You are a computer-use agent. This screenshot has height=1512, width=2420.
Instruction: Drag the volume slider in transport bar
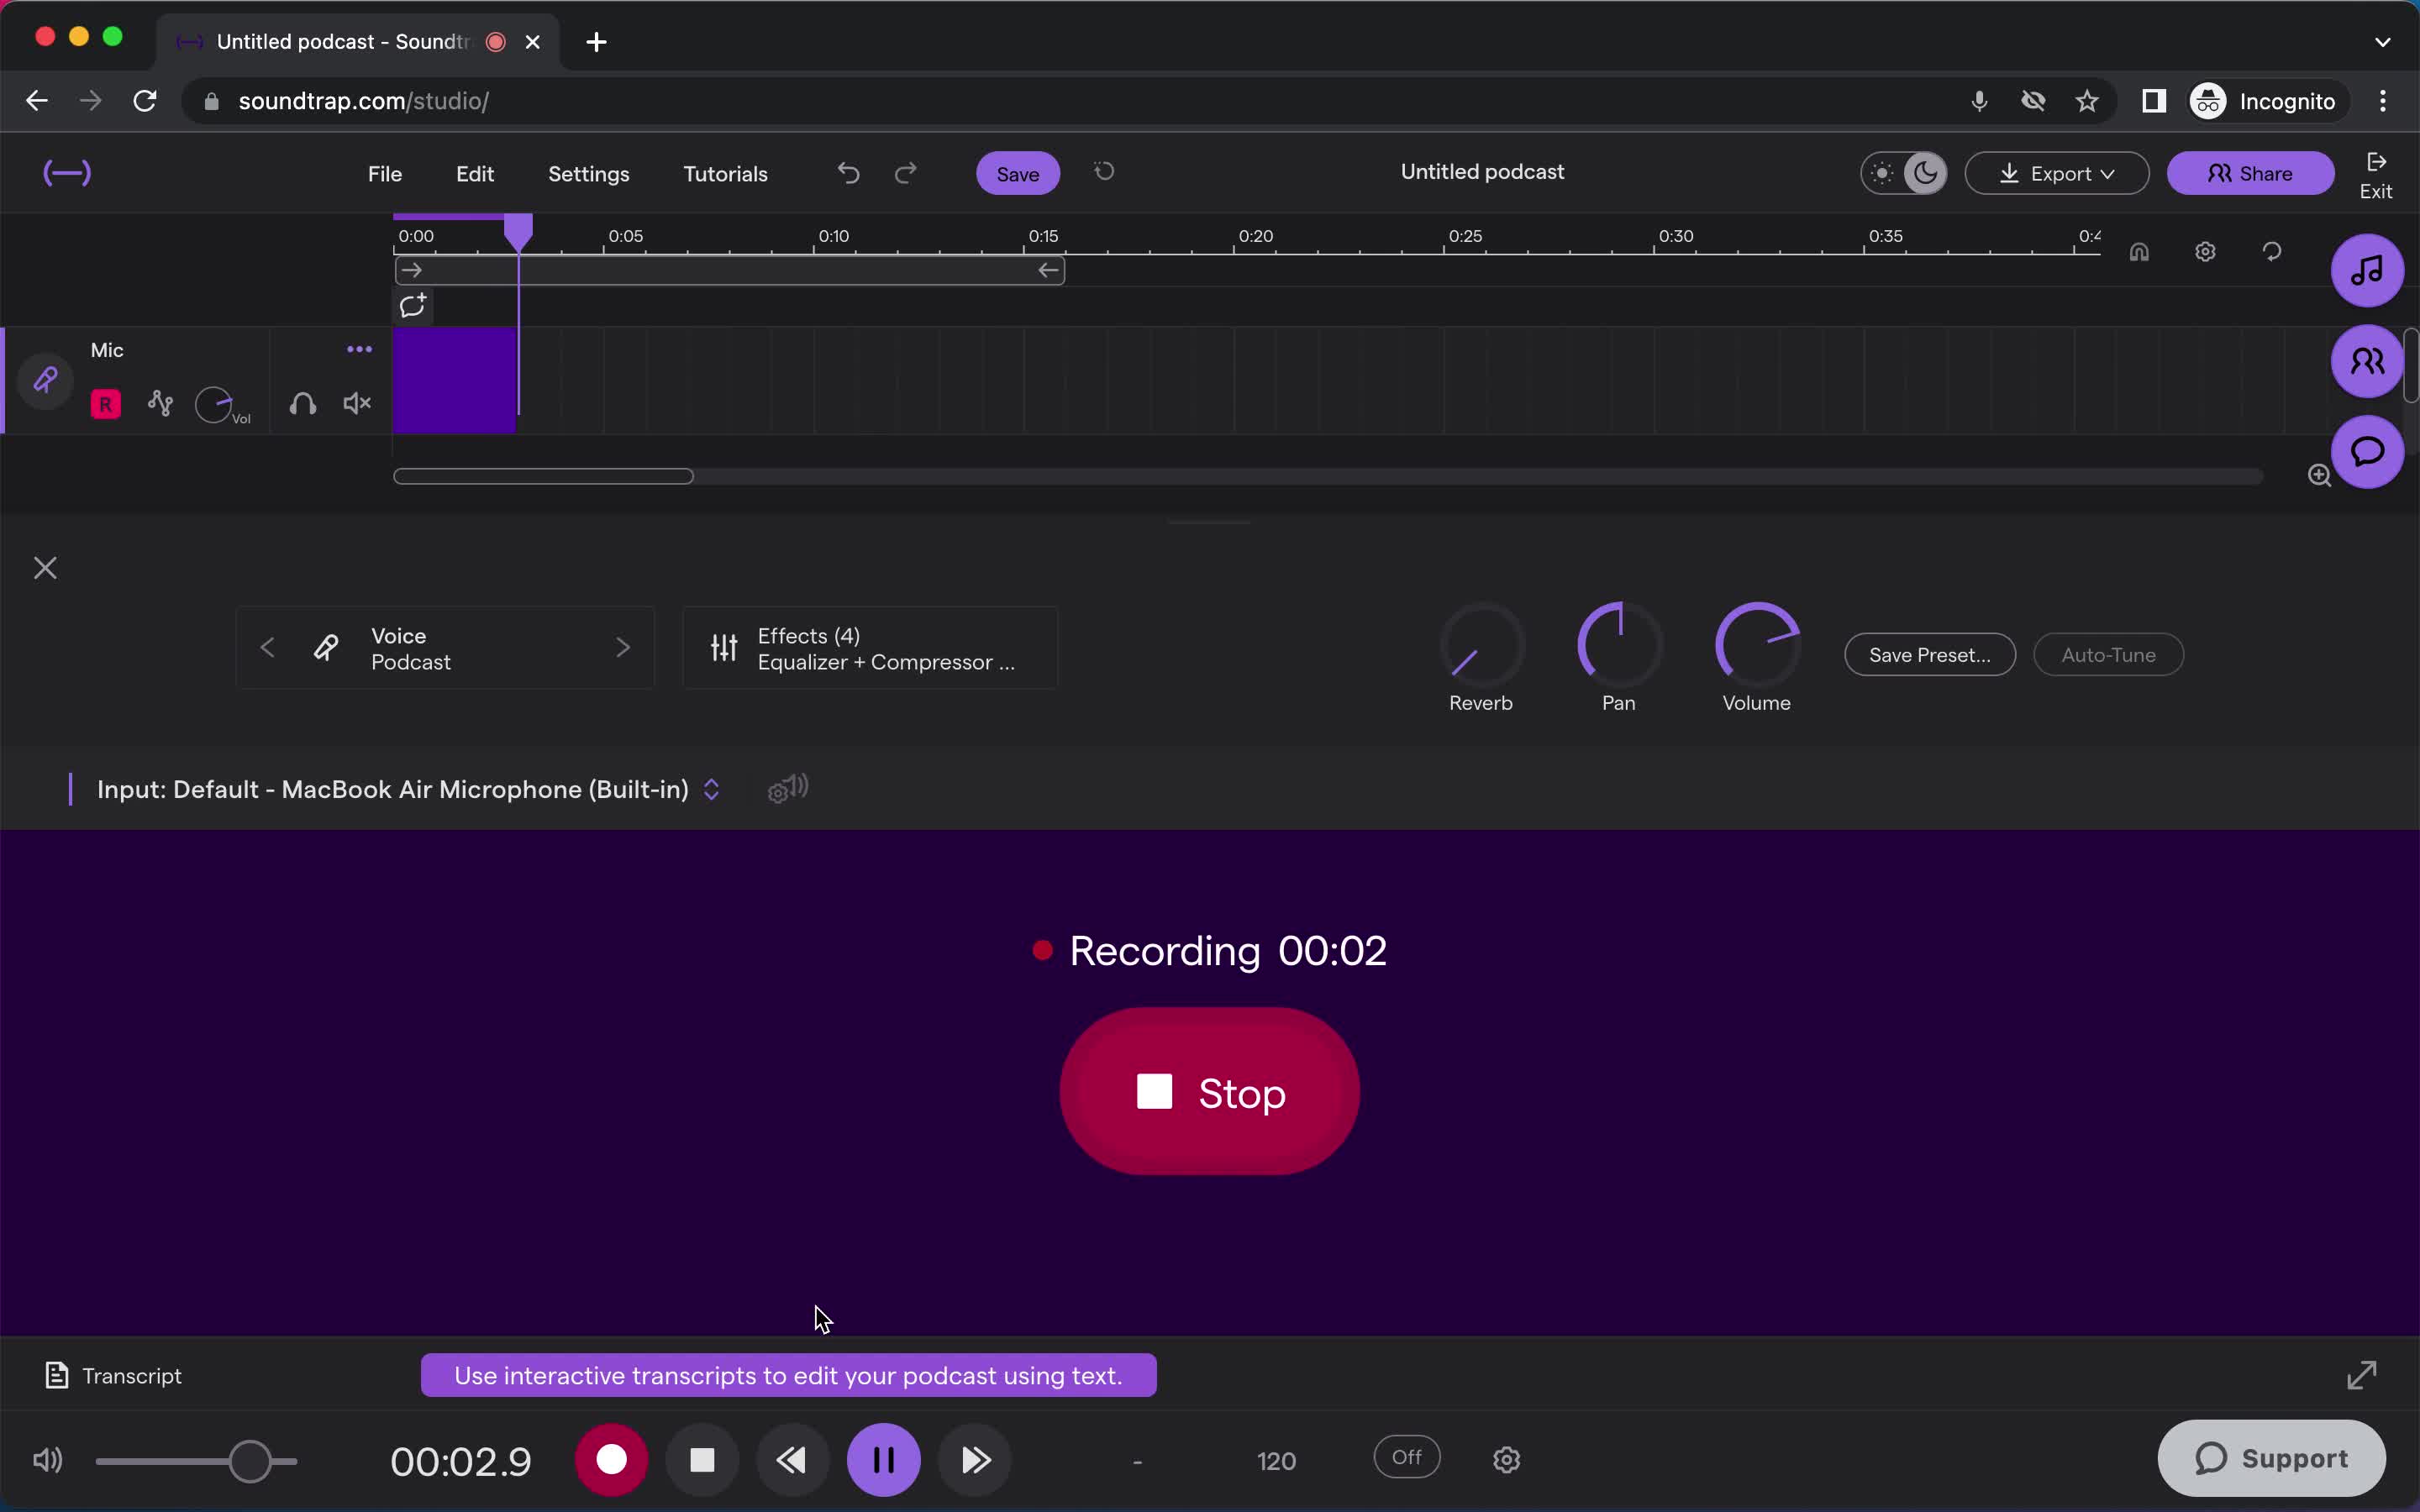click(x=251, y=1460)
